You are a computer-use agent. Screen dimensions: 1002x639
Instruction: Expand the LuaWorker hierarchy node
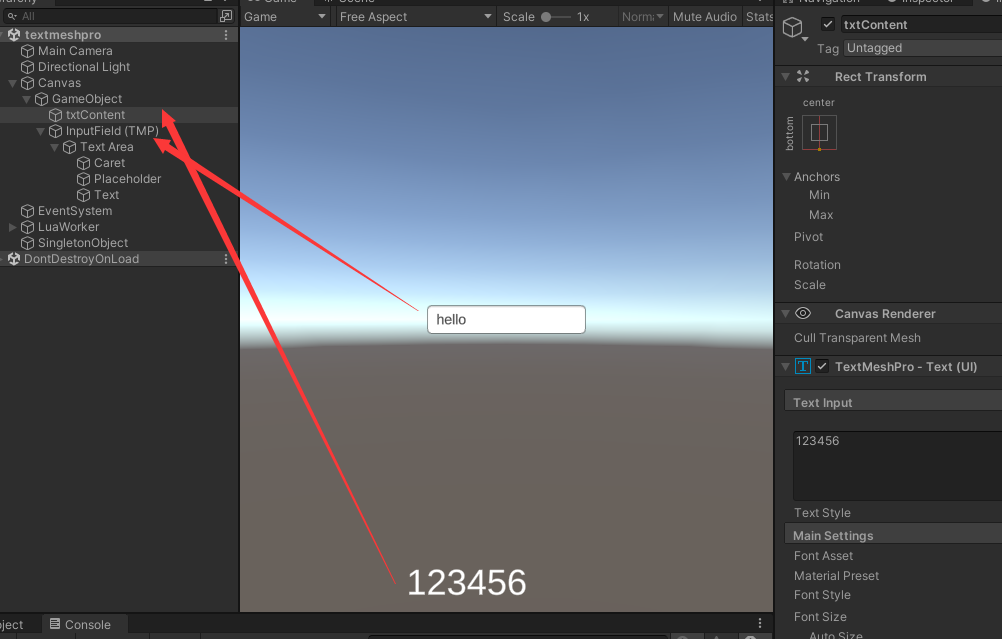pos(13,227)
